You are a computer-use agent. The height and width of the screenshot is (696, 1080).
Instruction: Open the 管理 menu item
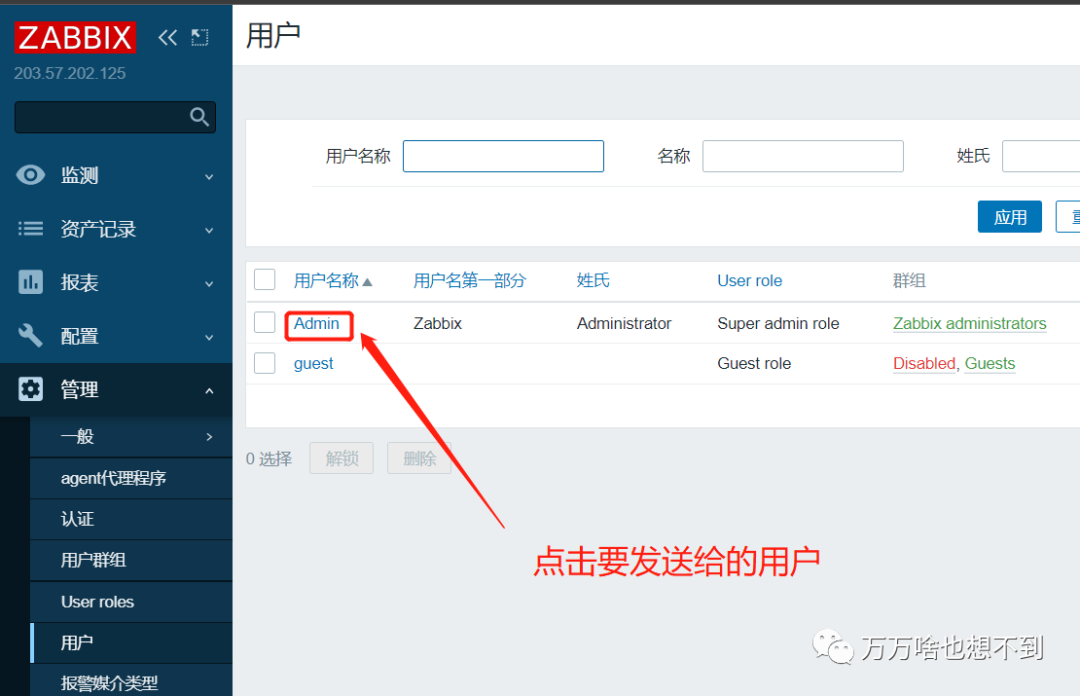[x=116, y=389]
